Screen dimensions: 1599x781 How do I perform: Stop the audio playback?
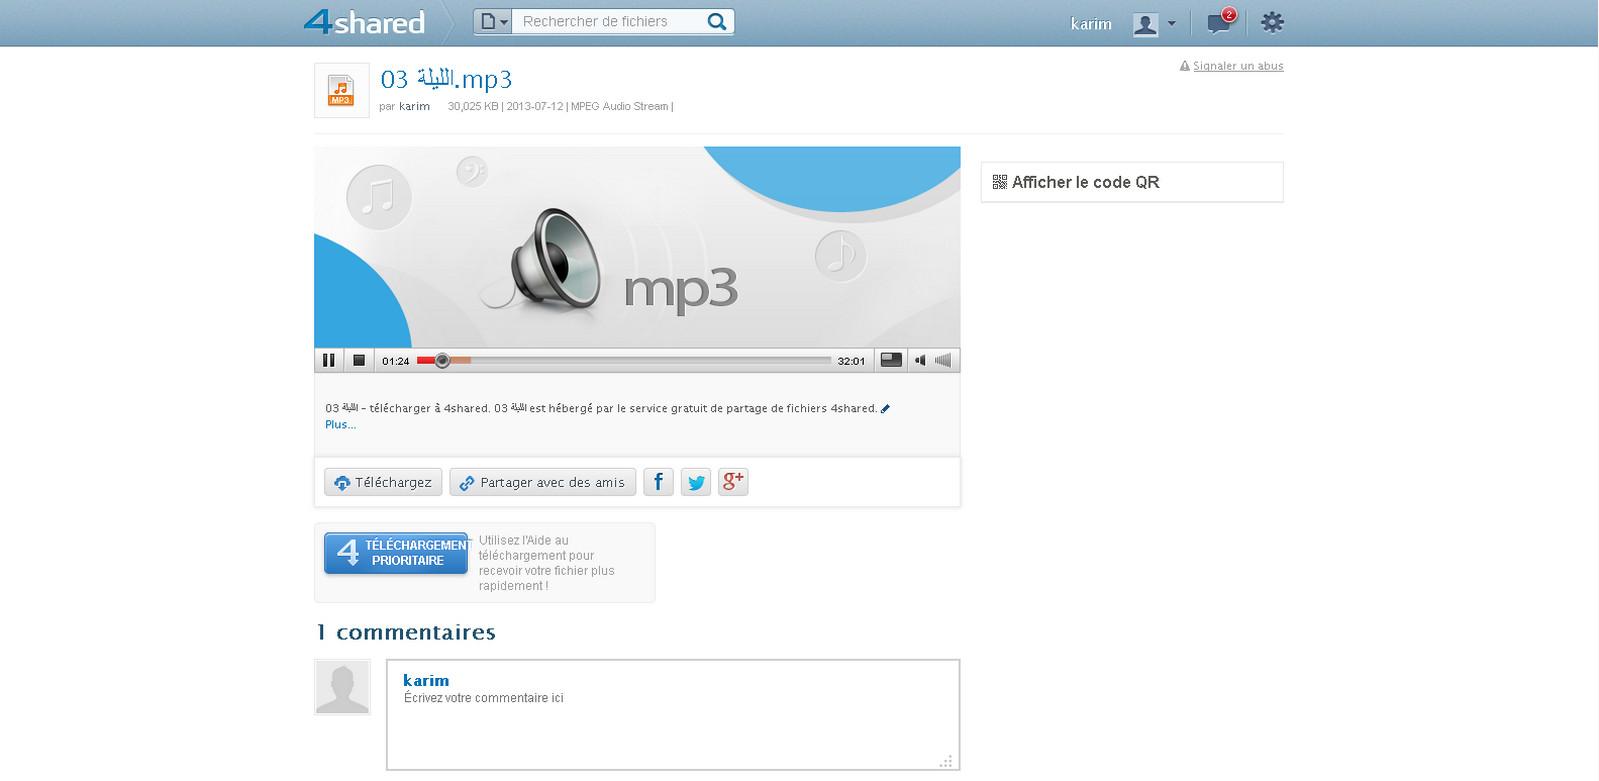tap(359, 360)
